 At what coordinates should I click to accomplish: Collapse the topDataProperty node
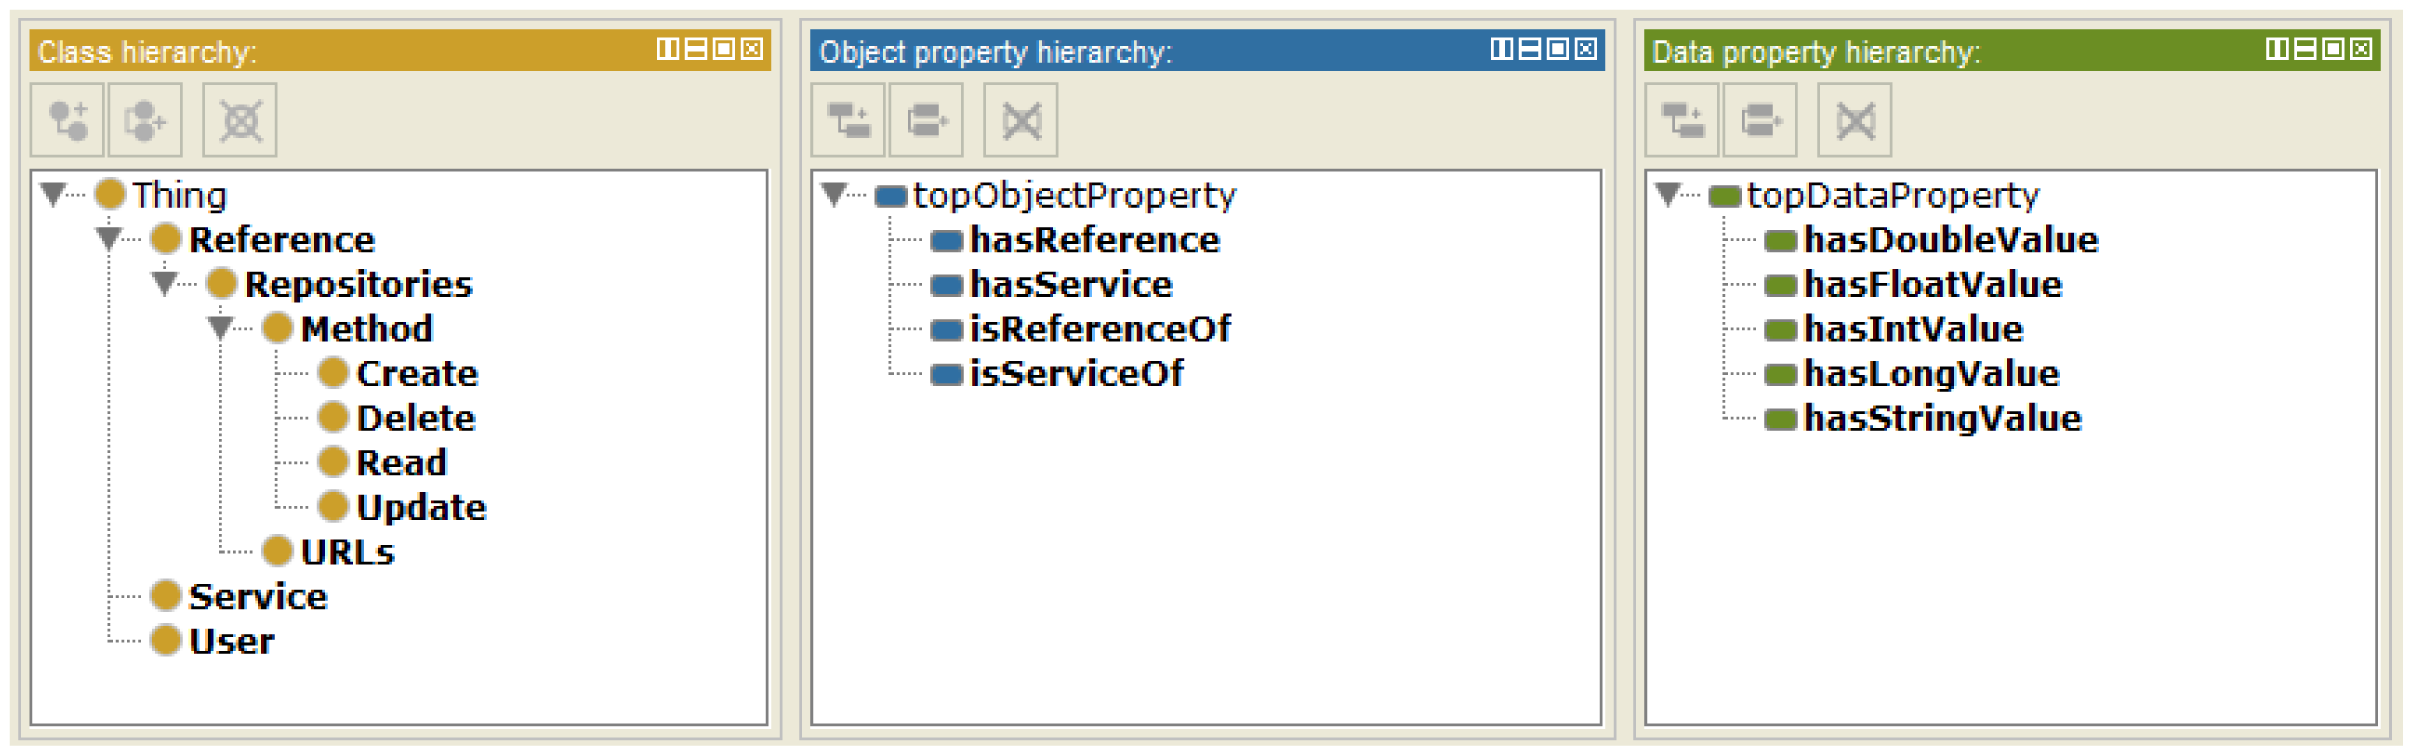(1668, 194)
